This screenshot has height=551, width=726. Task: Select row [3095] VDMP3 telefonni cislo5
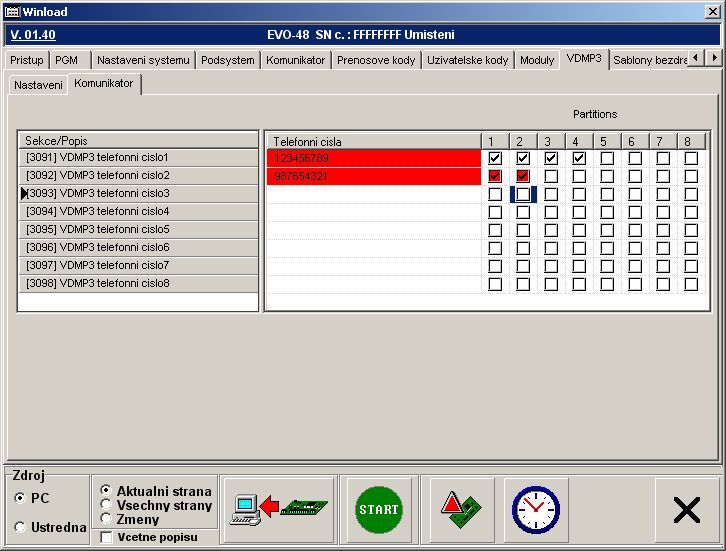click(x=138, y=229)
